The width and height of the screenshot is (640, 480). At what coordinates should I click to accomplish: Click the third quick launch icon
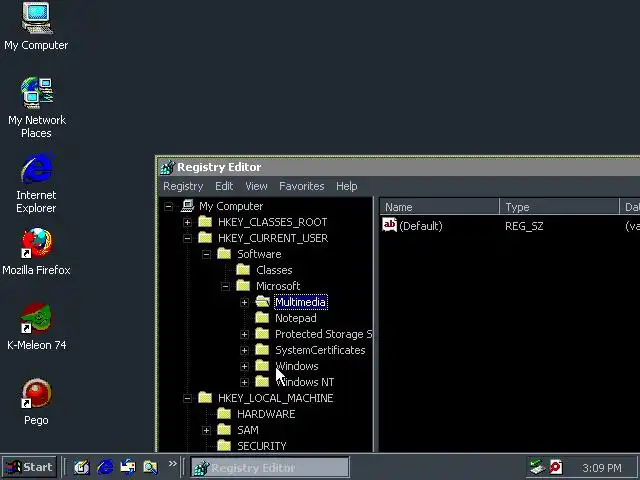coord(128,467)
